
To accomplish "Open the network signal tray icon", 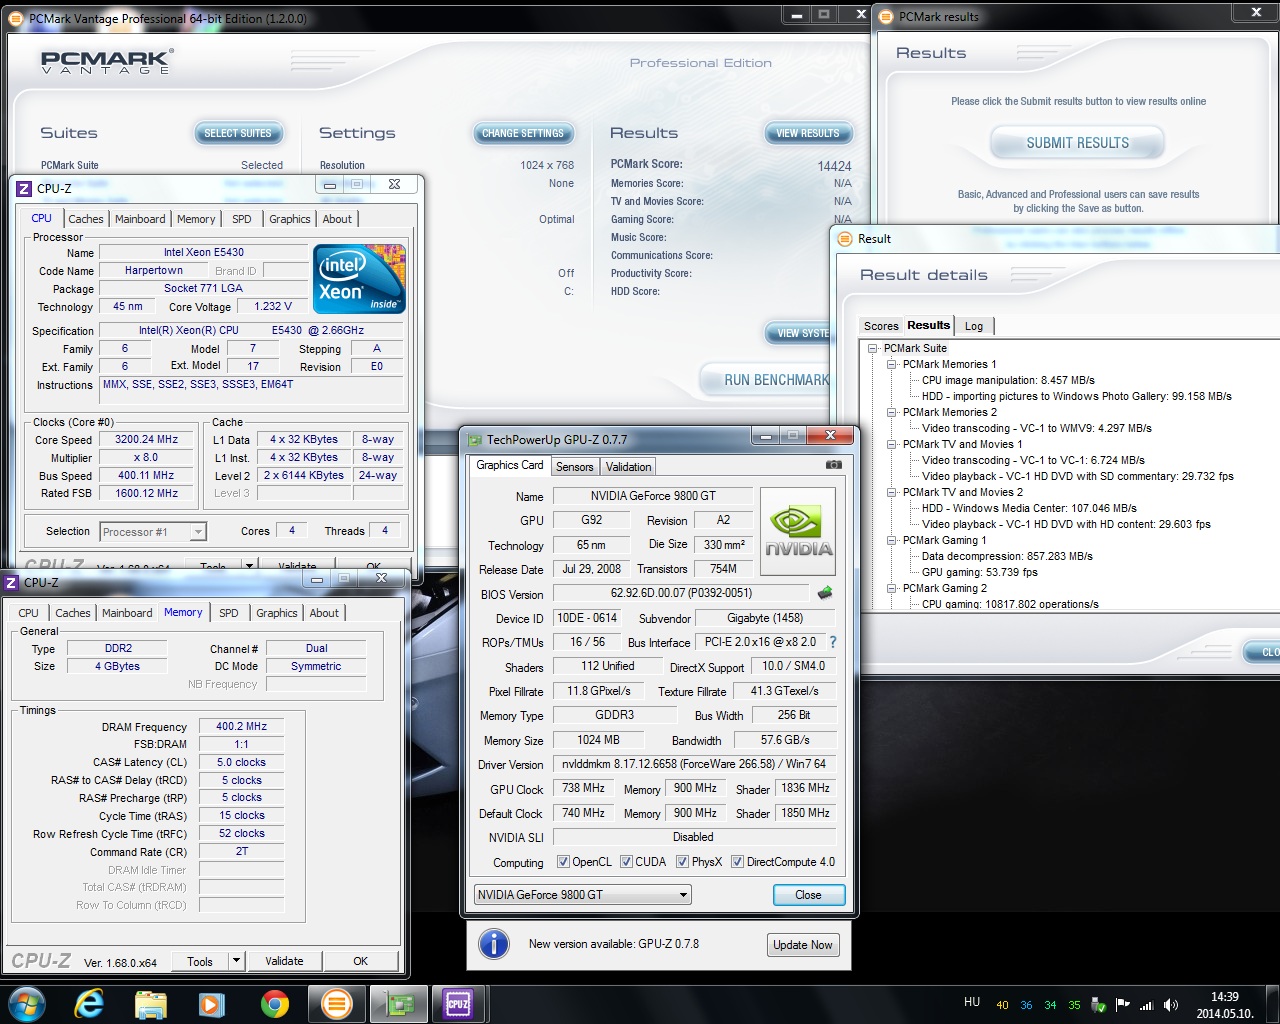I will pos(1146,1005).
